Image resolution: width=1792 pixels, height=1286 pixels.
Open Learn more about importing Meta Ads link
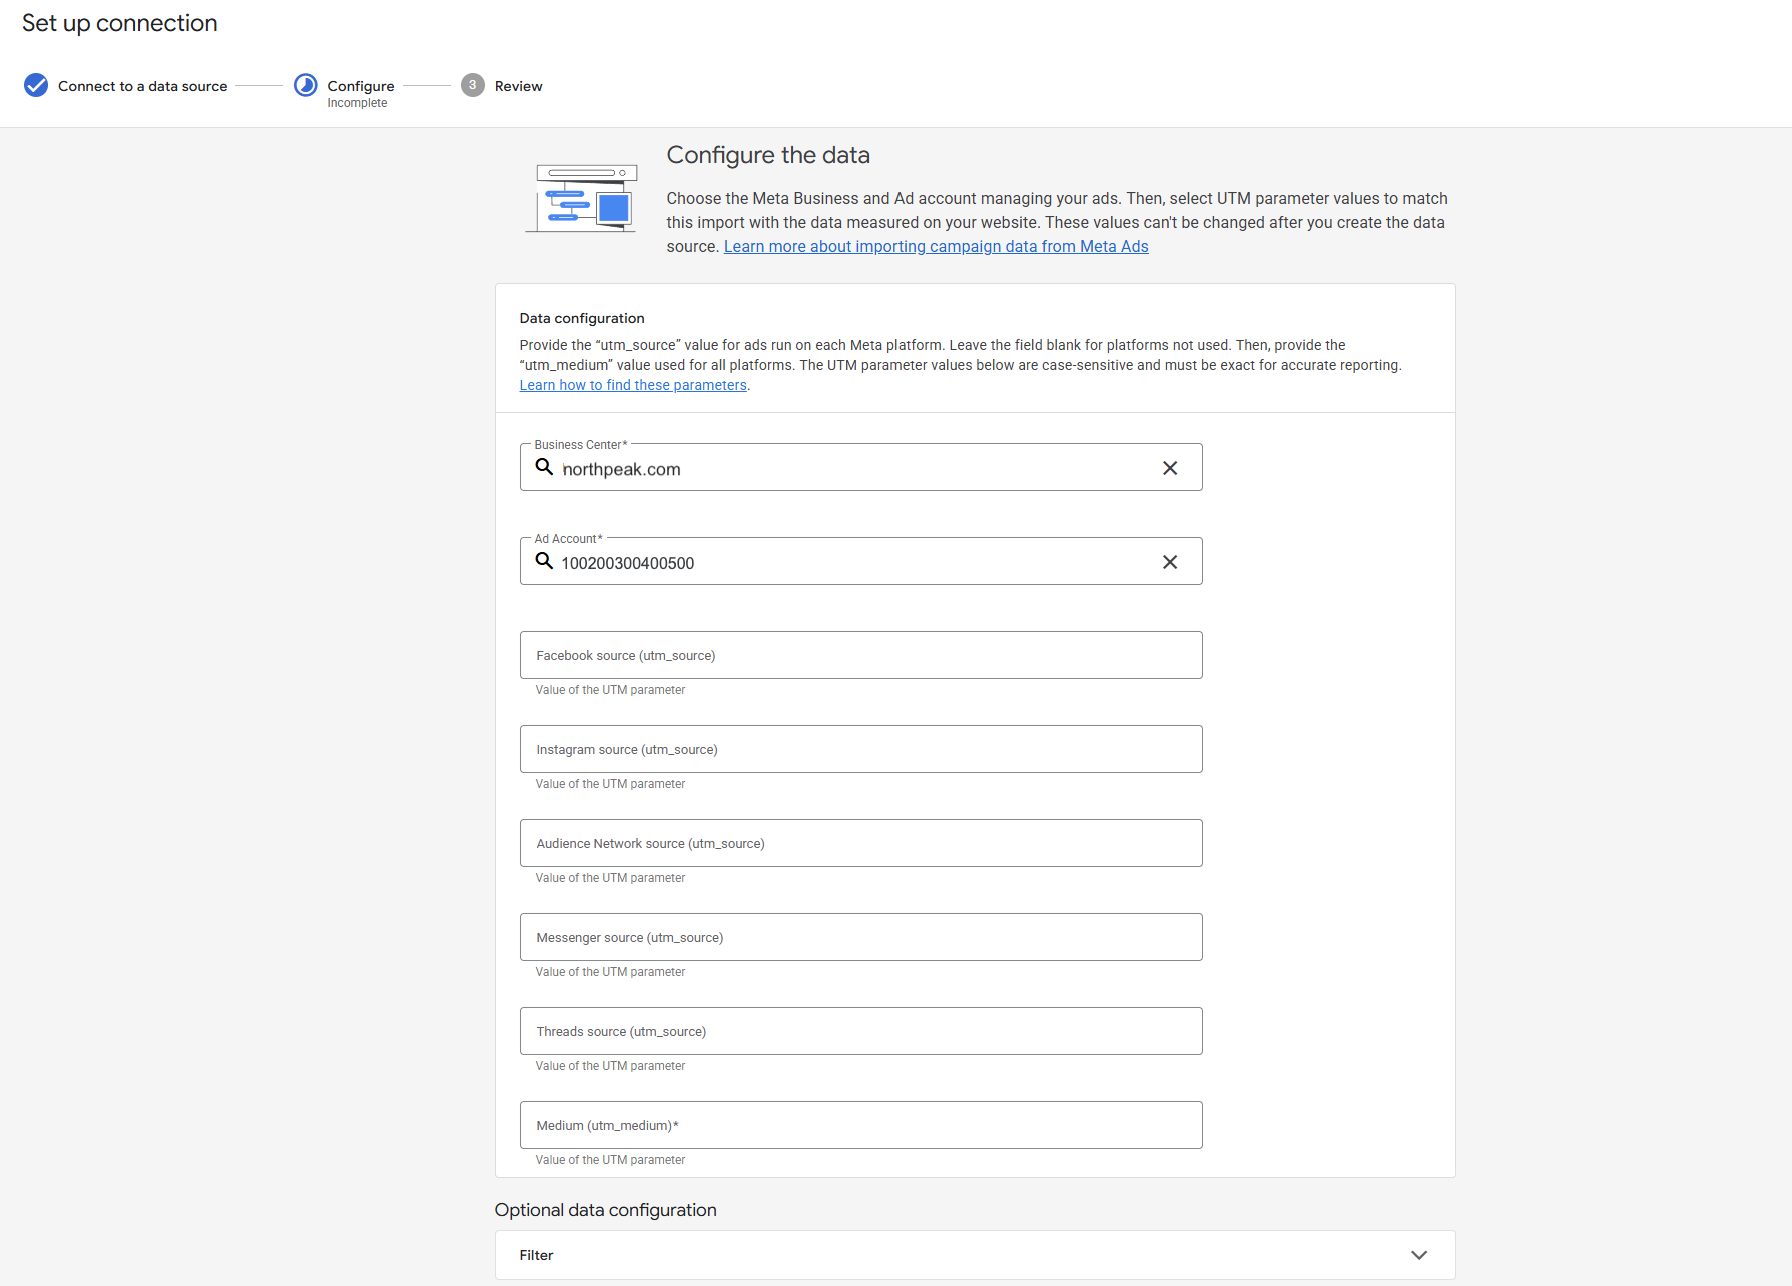[936, 247]
